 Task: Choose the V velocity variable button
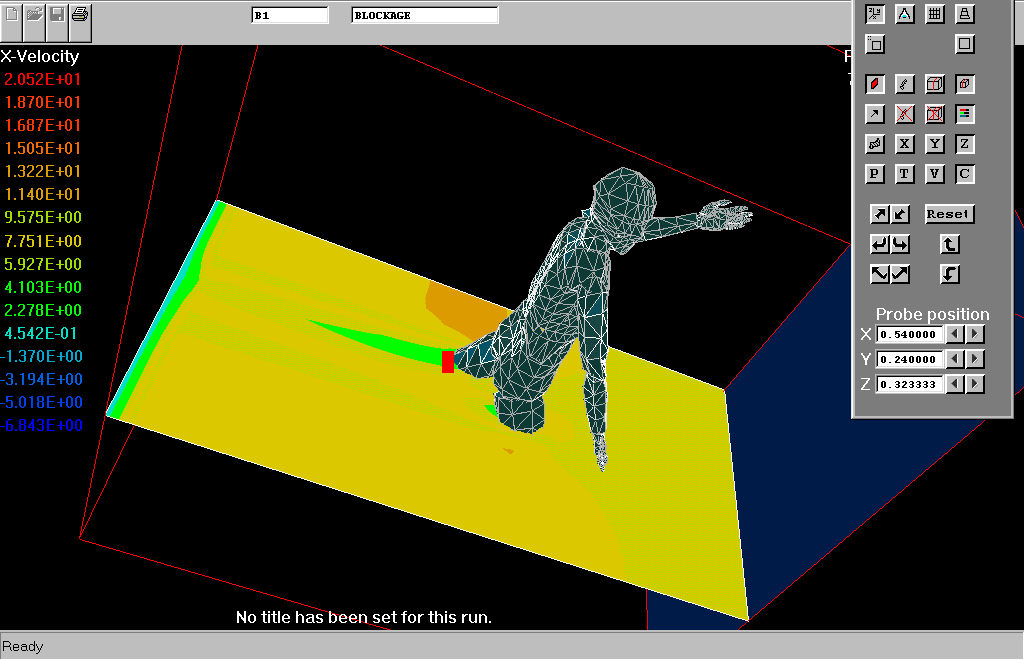pyautogui.click(x=935, y=174)
